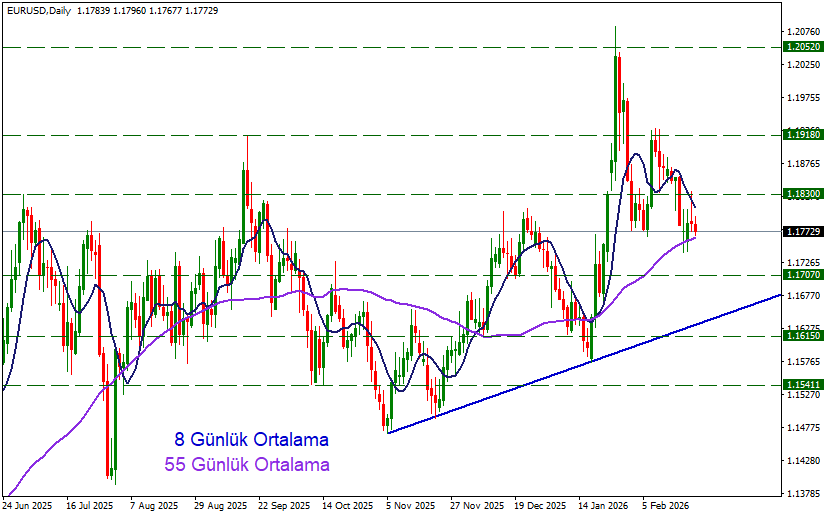Click the 1.13785 value on price axis
Screen dimensions: 827x517
[x=803, y=493]
